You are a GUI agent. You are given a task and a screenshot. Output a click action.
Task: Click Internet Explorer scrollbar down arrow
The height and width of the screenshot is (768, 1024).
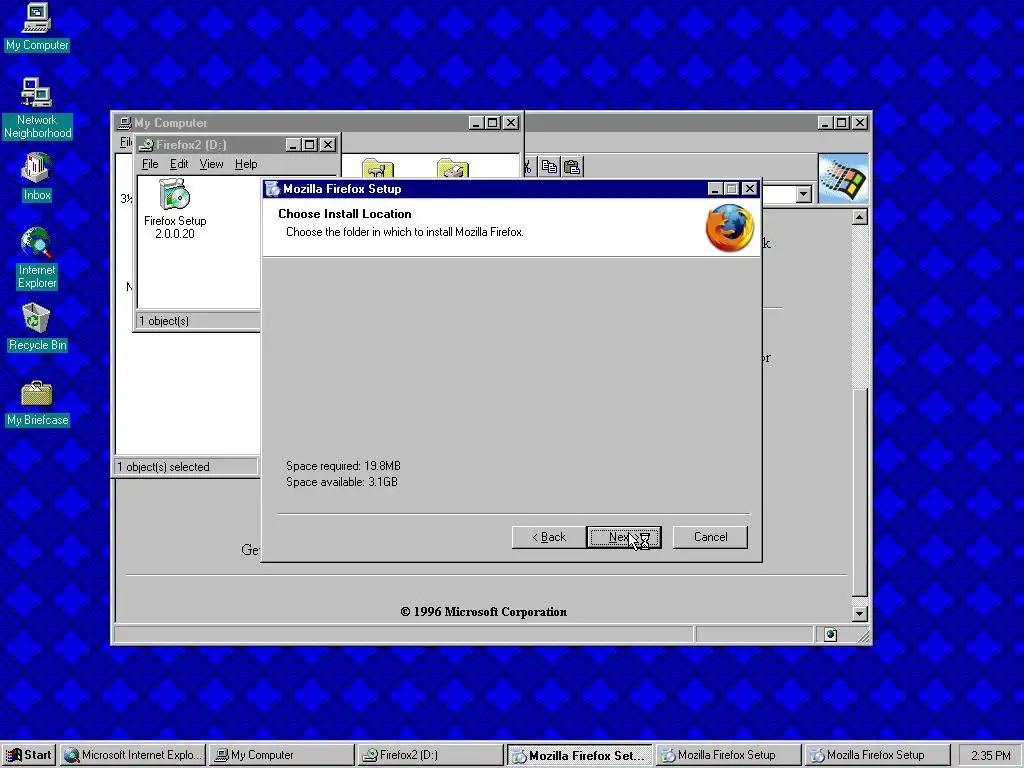point(860,613)
